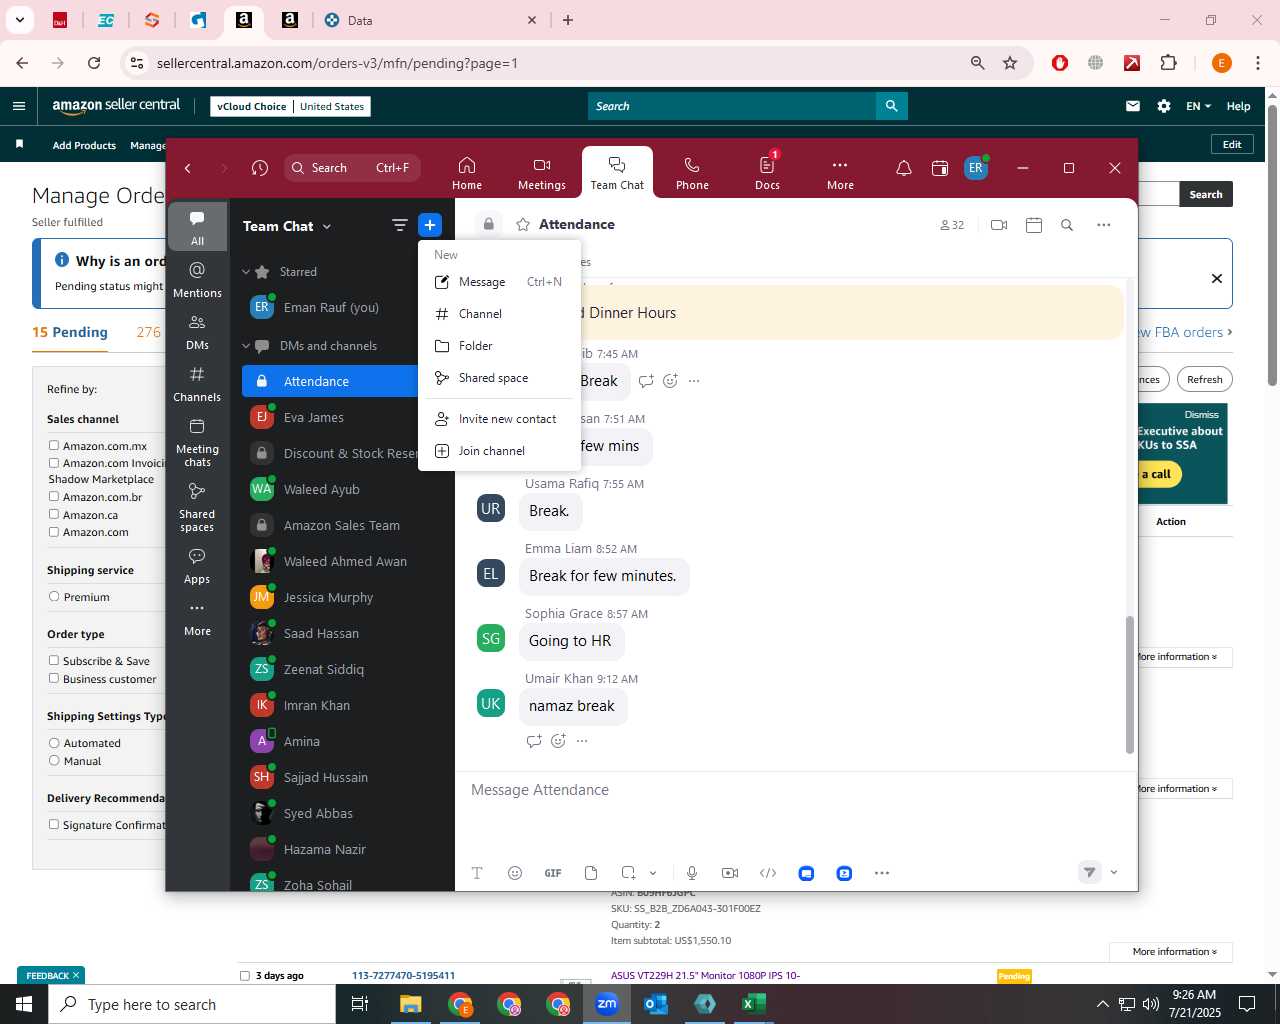Open Zoom history clock icon
The height and width of the screenshot is (1024, 1280).
(260, 168)
